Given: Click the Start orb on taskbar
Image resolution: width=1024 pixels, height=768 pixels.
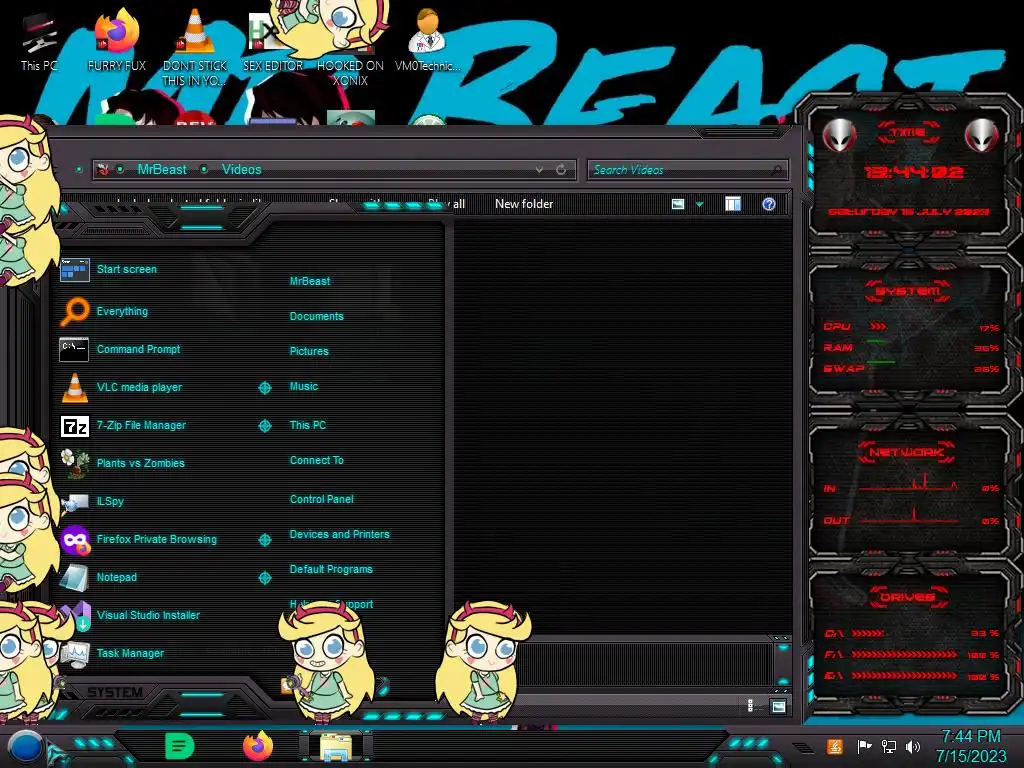Looking at the screenshot, I should coord(25,746).
